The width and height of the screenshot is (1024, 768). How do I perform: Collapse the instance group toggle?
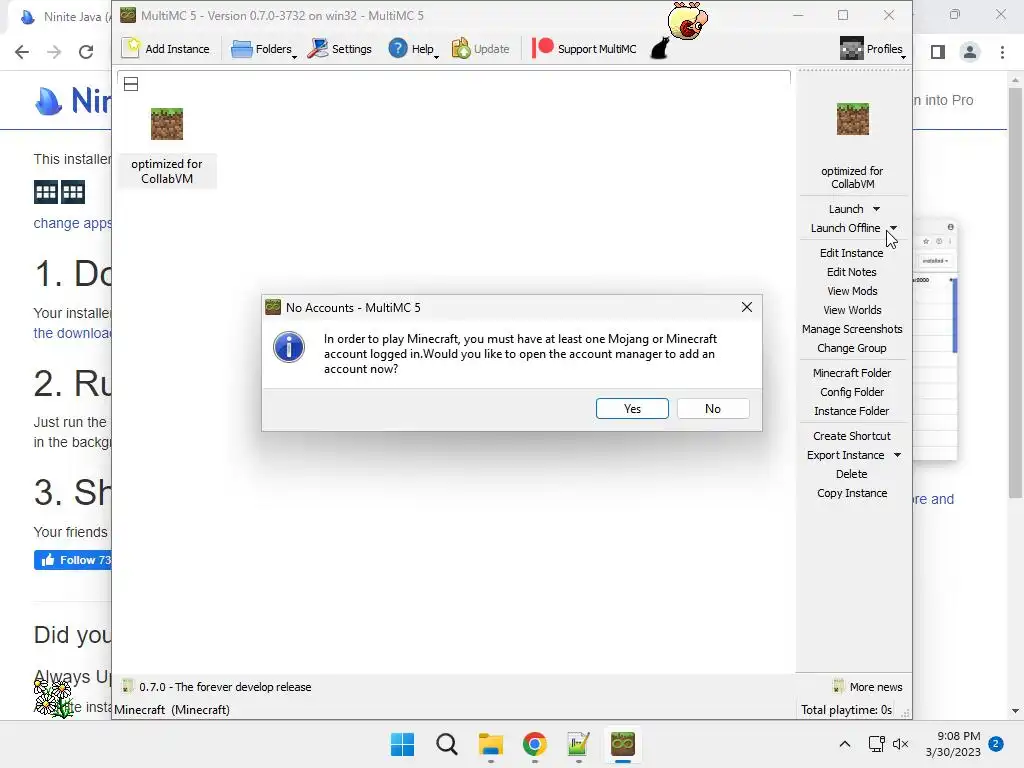[131, 84]
